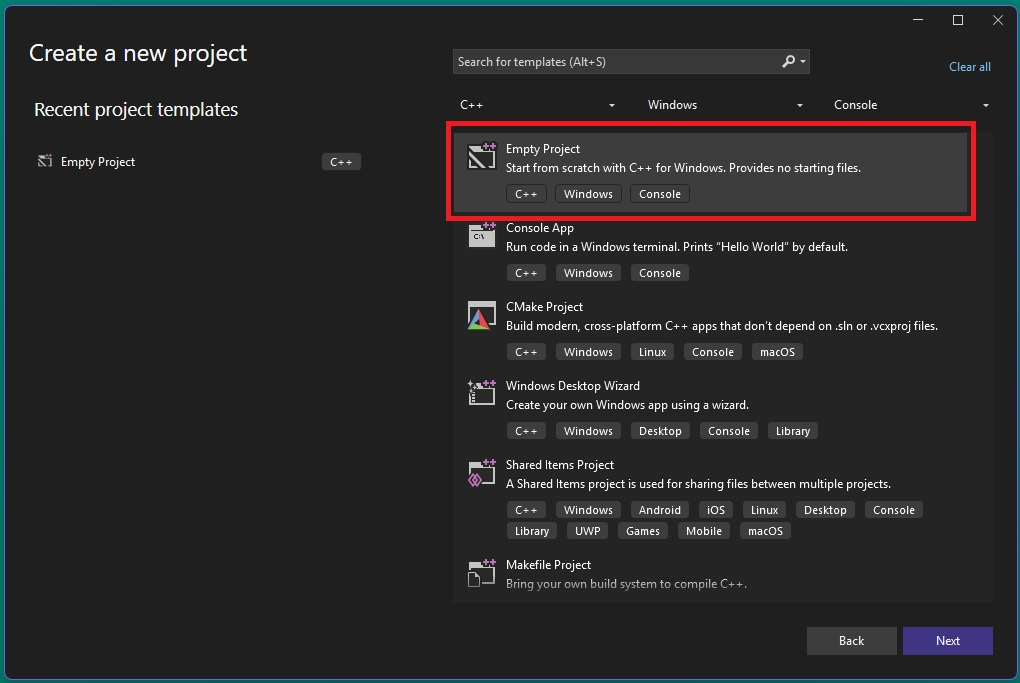Click the Makefile Project description text

coord(626,583)
